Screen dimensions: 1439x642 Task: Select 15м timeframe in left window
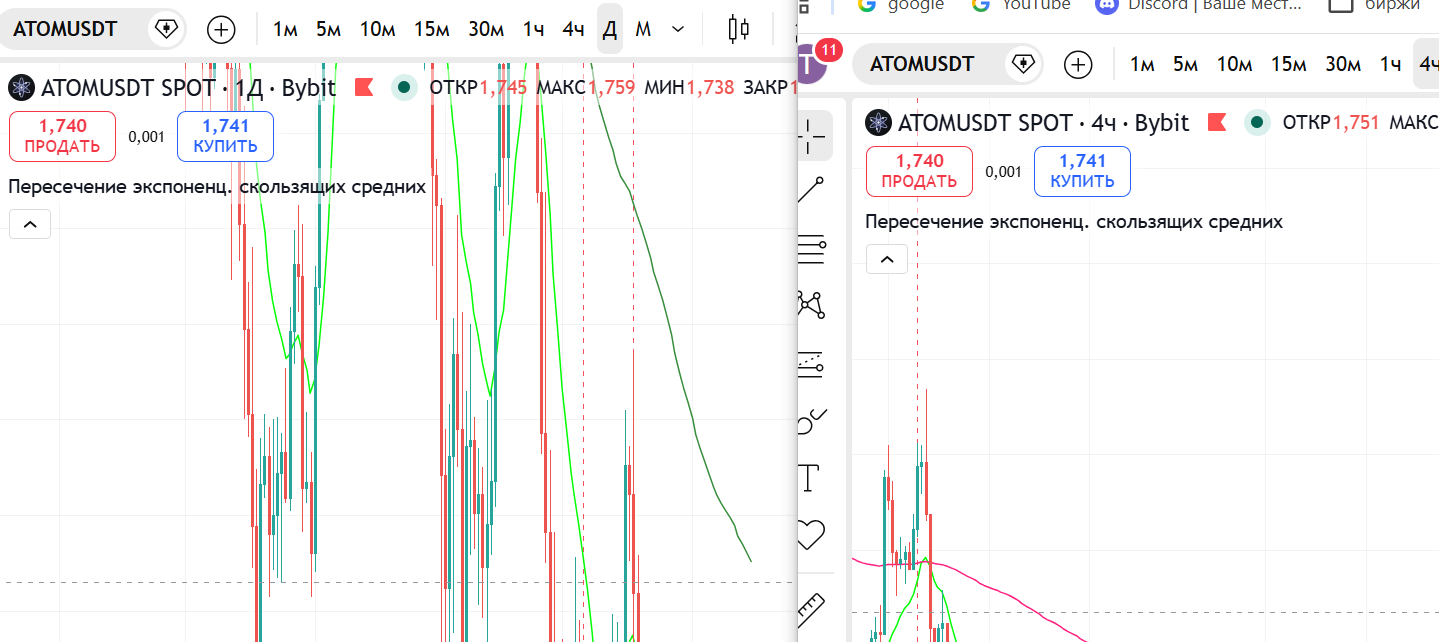click(x=431, y=29)
